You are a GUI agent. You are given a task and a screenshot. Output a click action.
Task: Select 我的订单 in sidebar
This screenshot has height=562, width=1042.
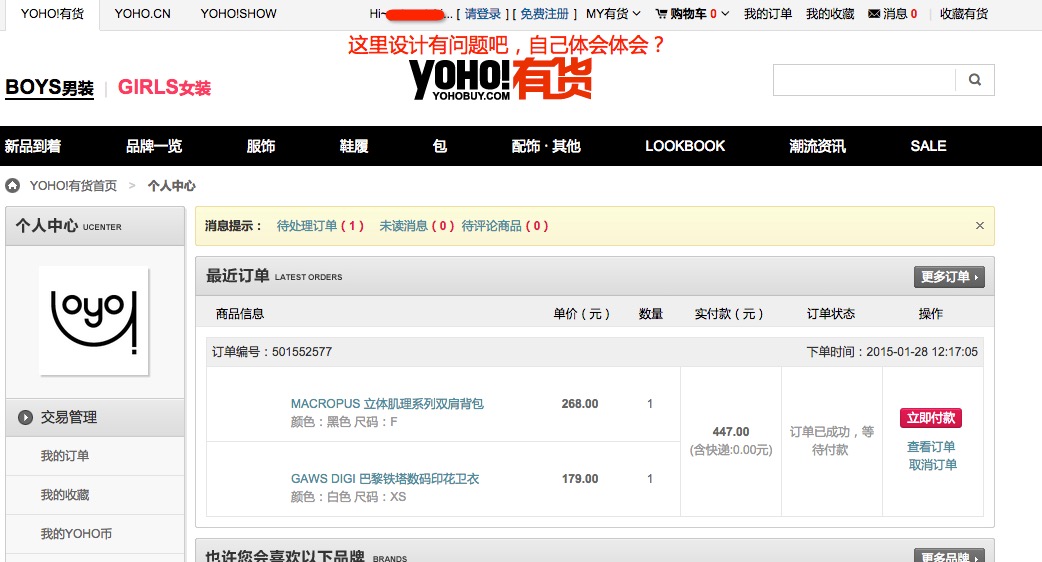[64, 456]
